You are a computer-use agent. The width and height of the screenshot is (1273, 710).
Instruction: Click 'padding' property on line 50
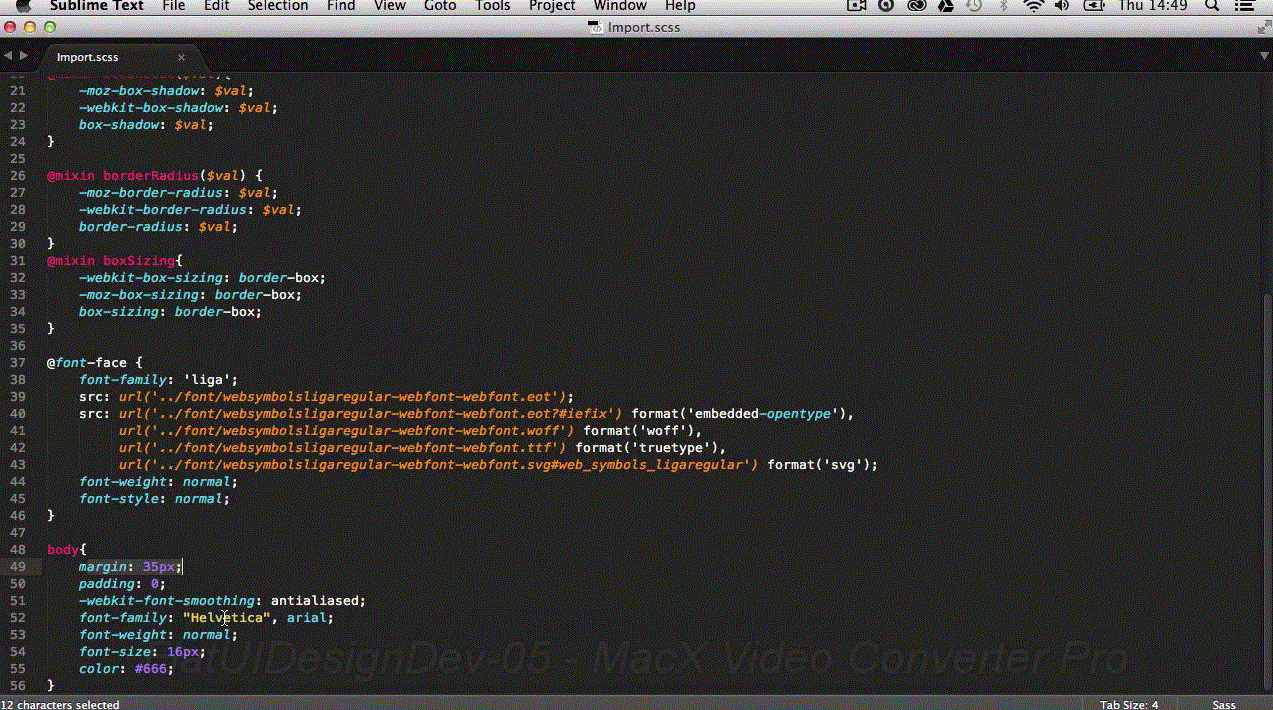(107, 583)
